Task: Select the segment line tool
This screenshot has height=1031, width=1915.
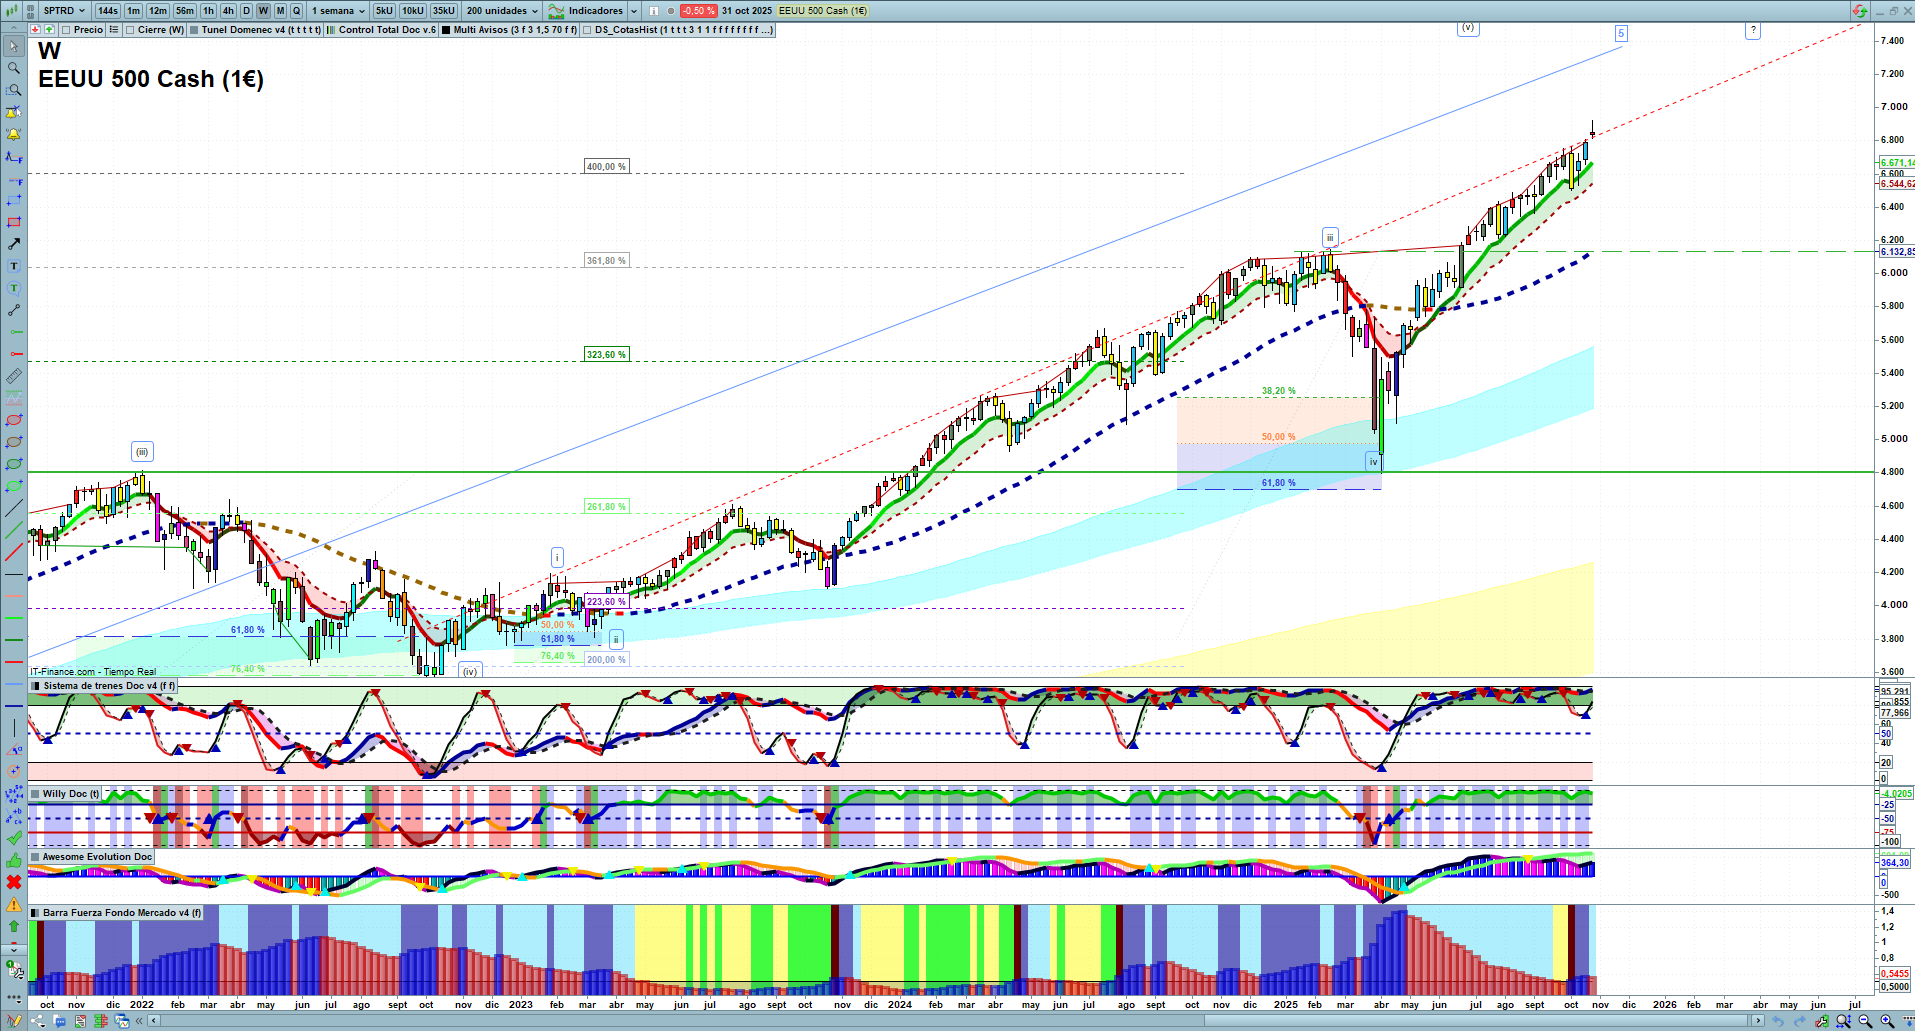Action: [13, 310]
